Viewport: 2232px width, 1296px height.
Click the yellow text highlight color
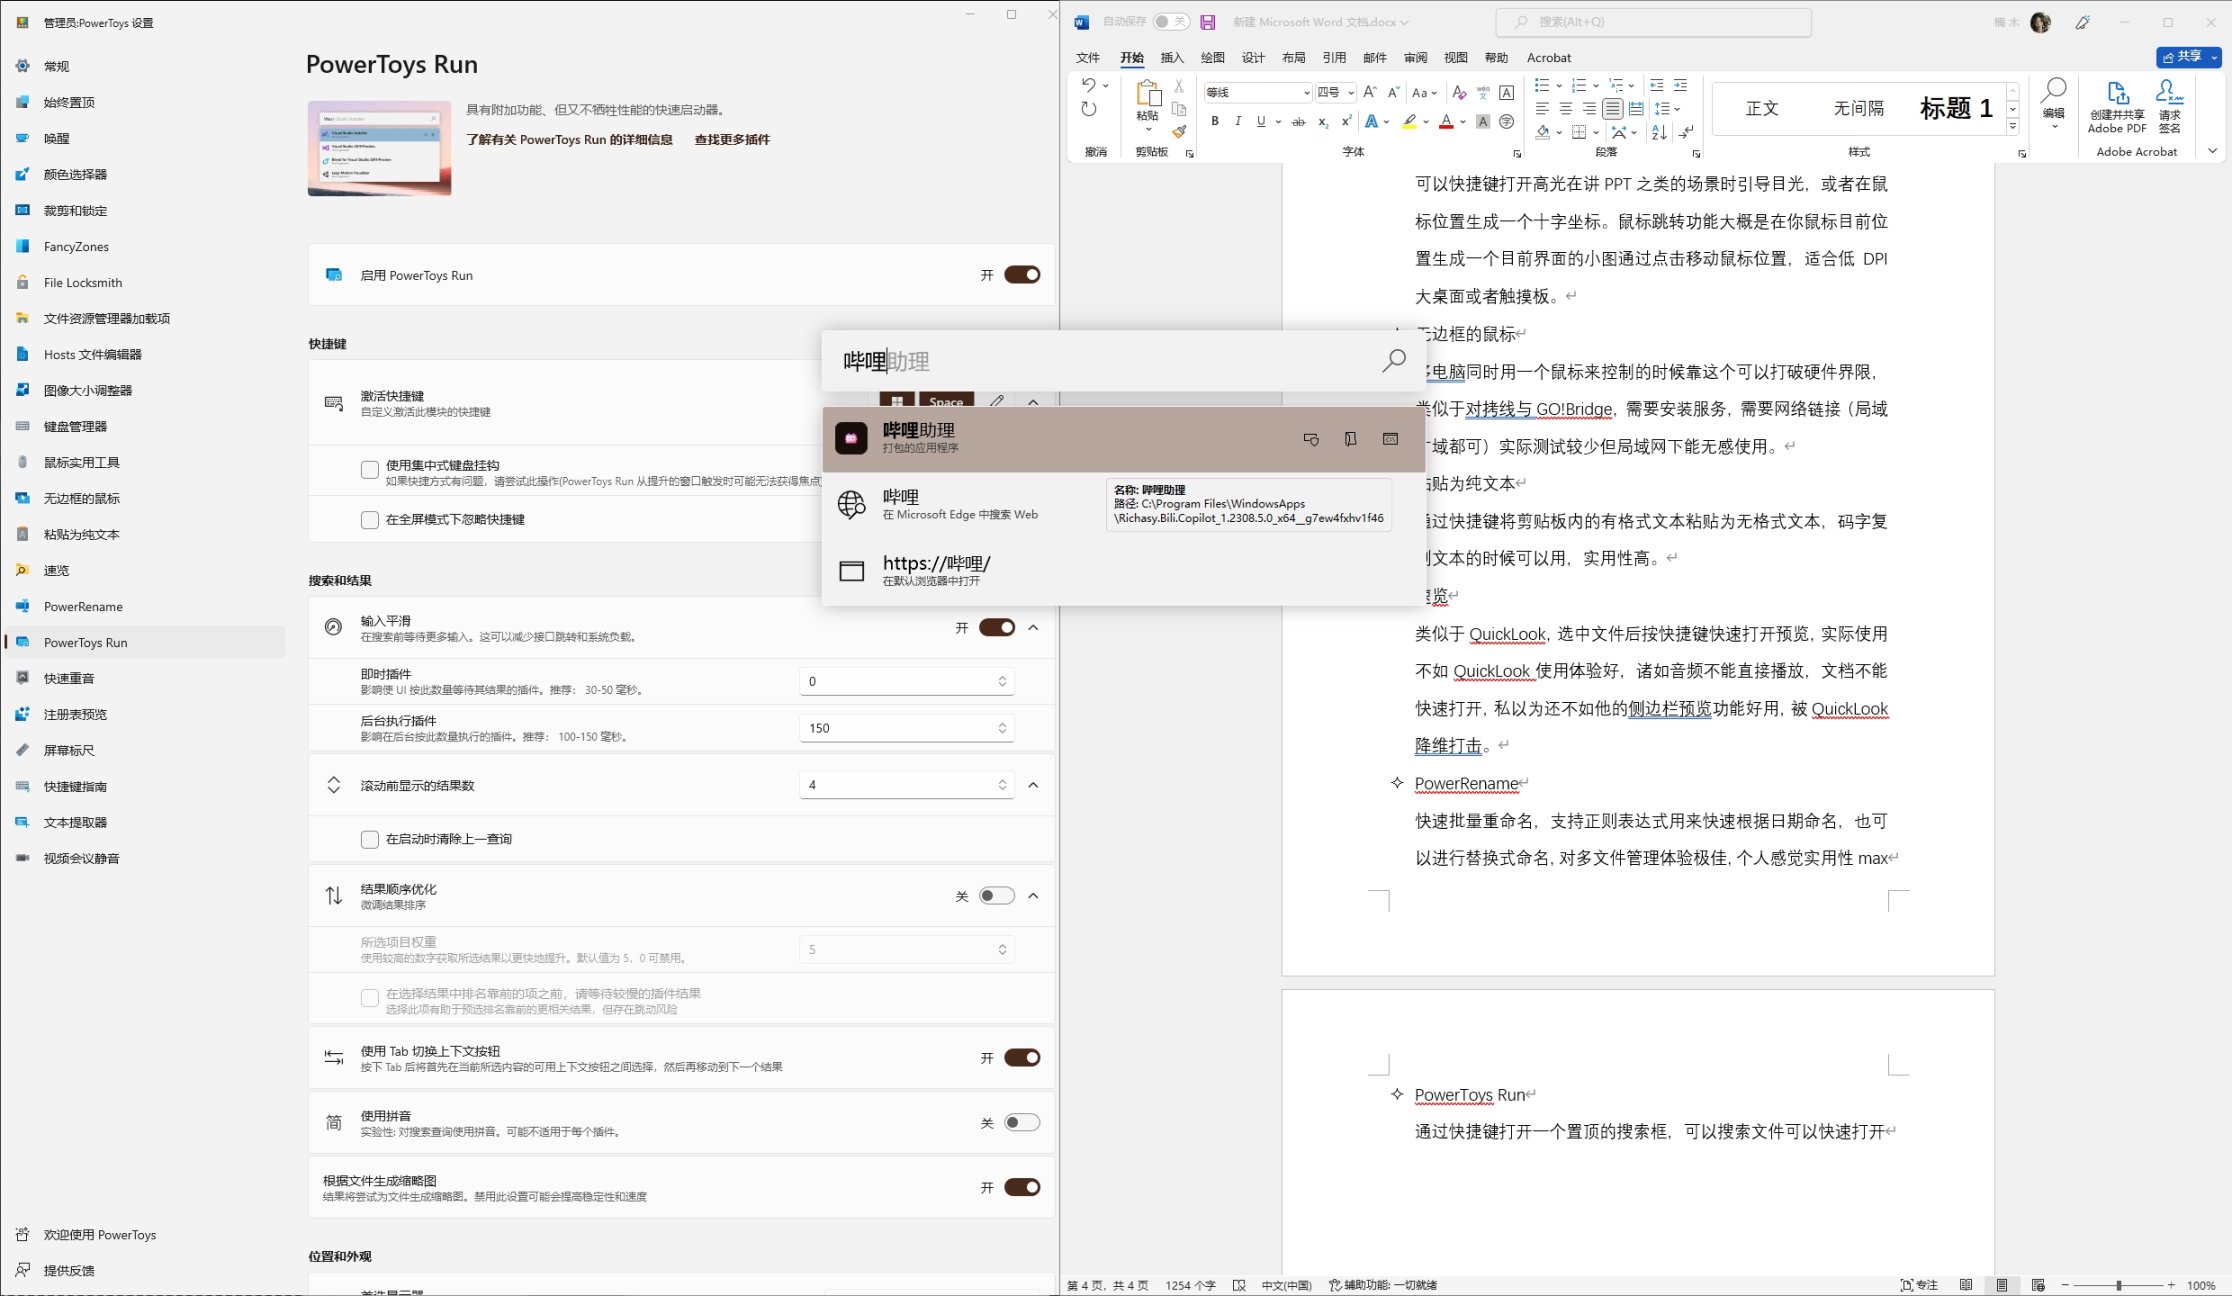(1409, 122)
